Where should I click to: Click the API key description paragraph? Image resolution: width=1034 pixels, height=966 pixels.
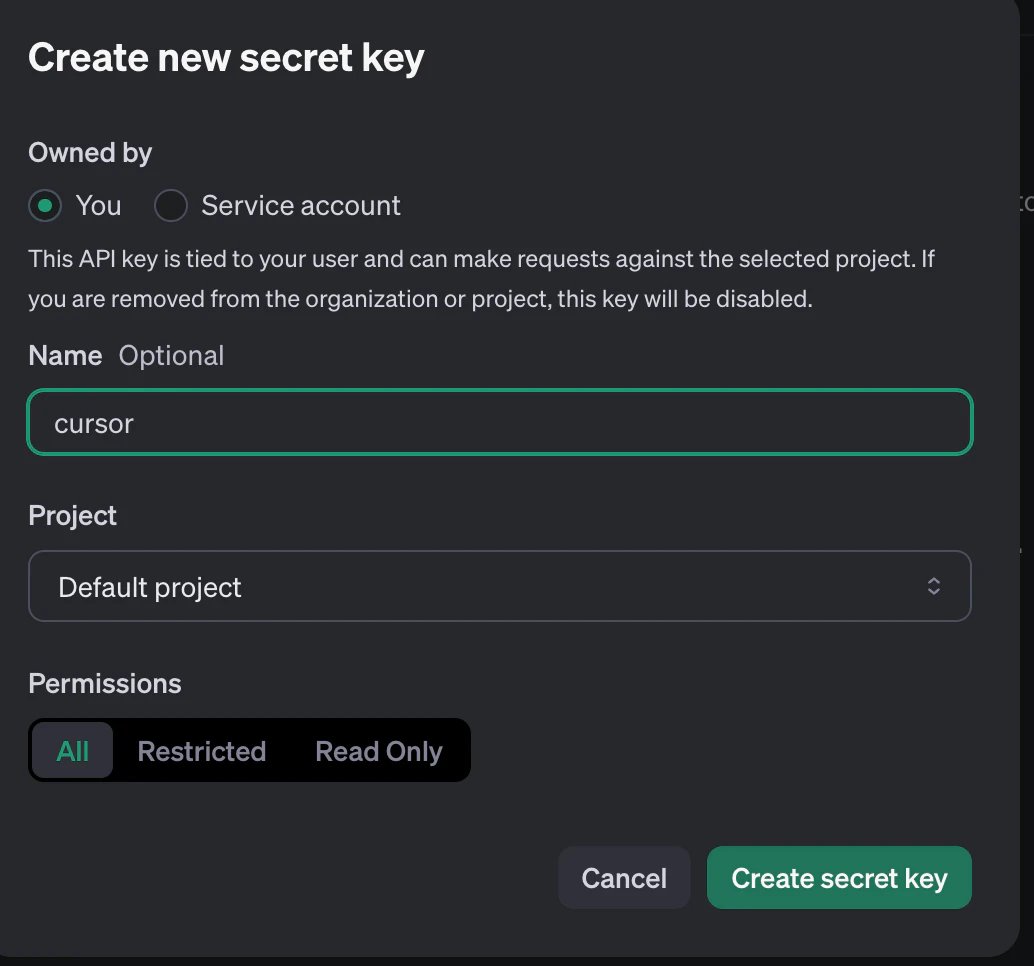480,279
